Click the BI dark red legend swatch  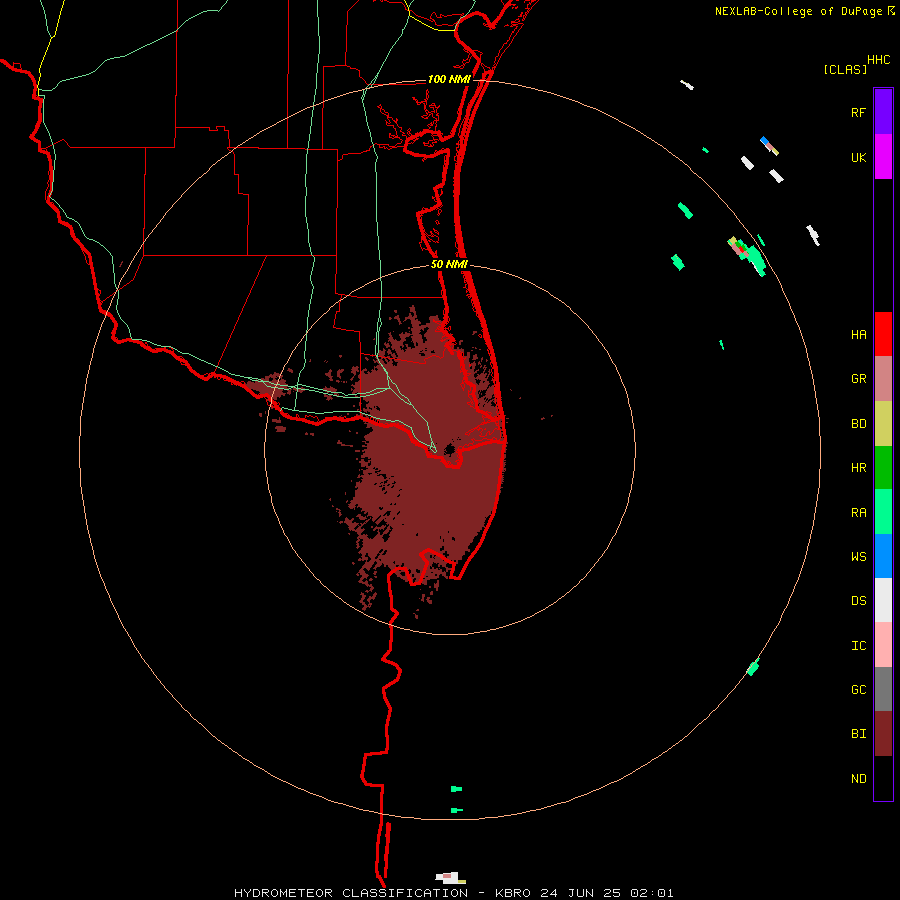click(x=883, y=734)
